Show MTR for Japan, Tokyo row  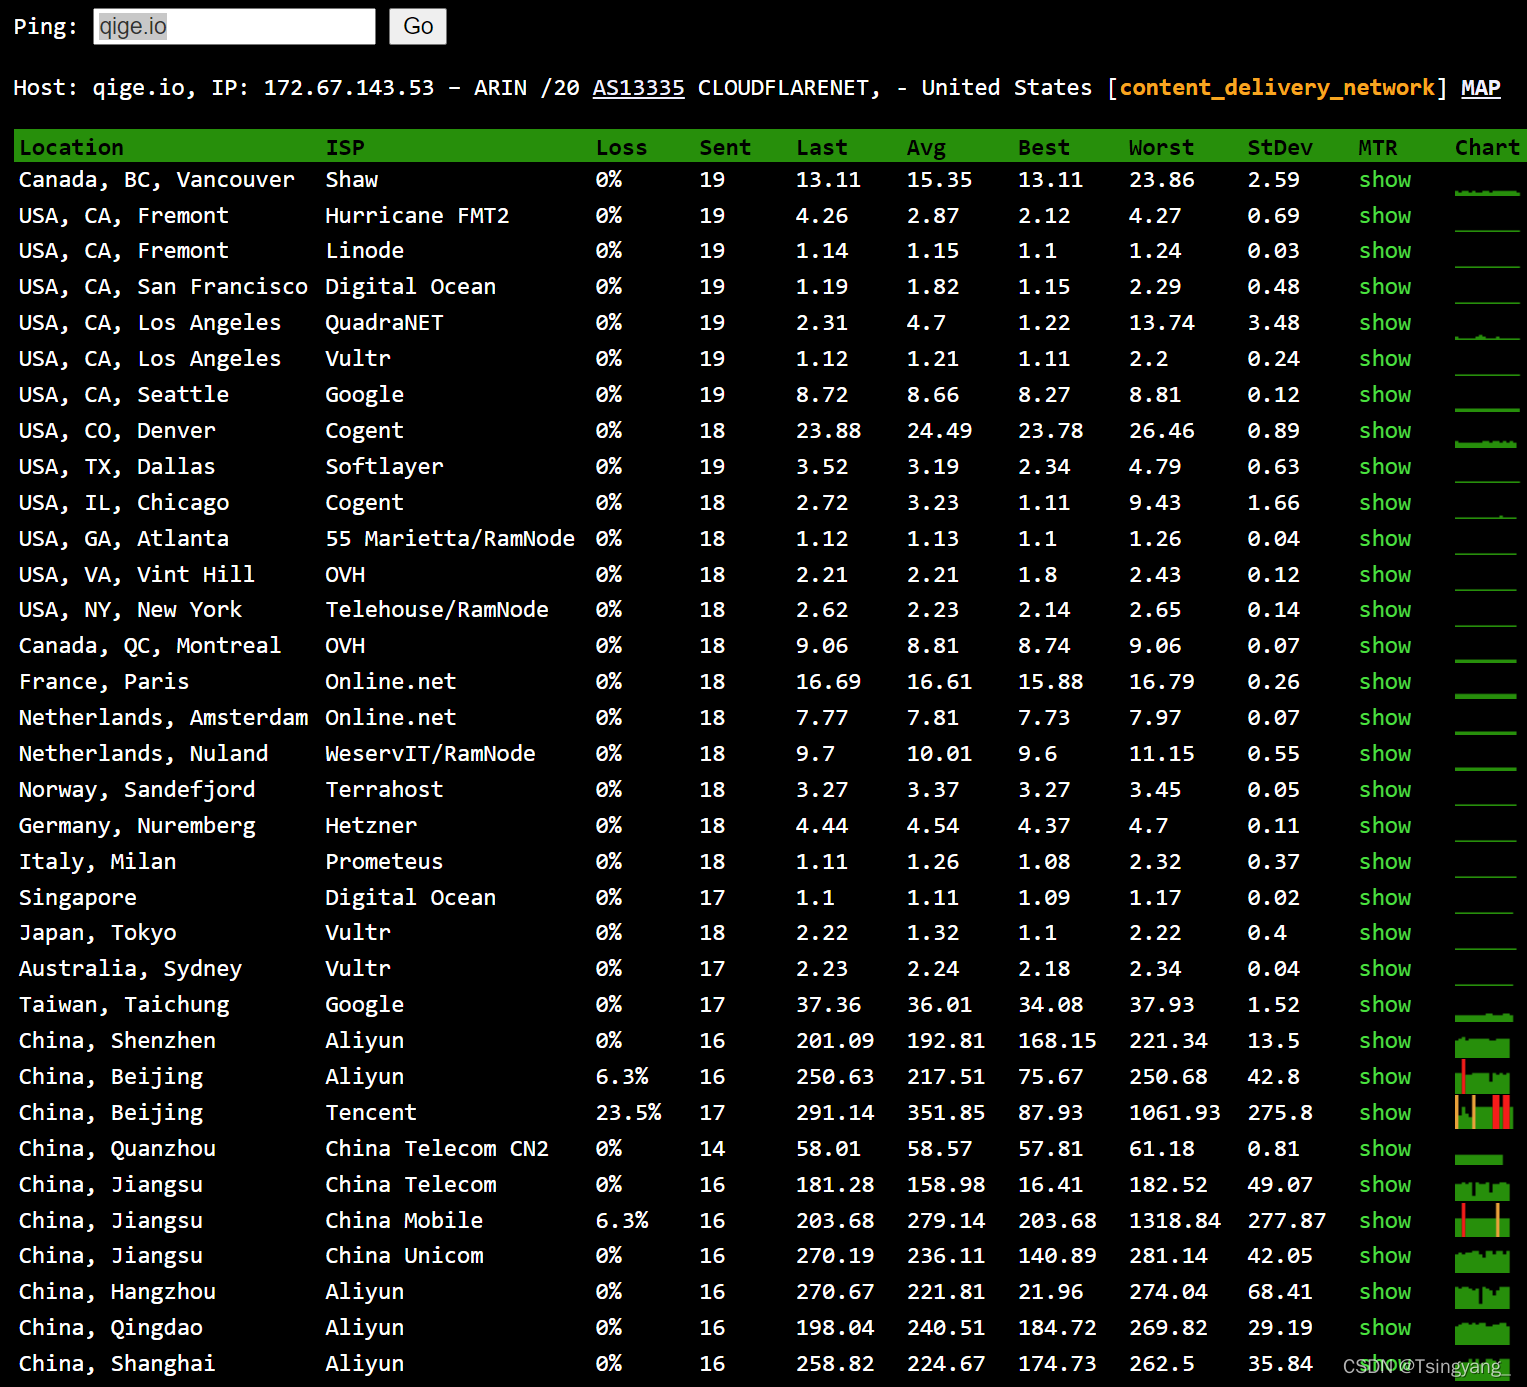coord(1385,933)
